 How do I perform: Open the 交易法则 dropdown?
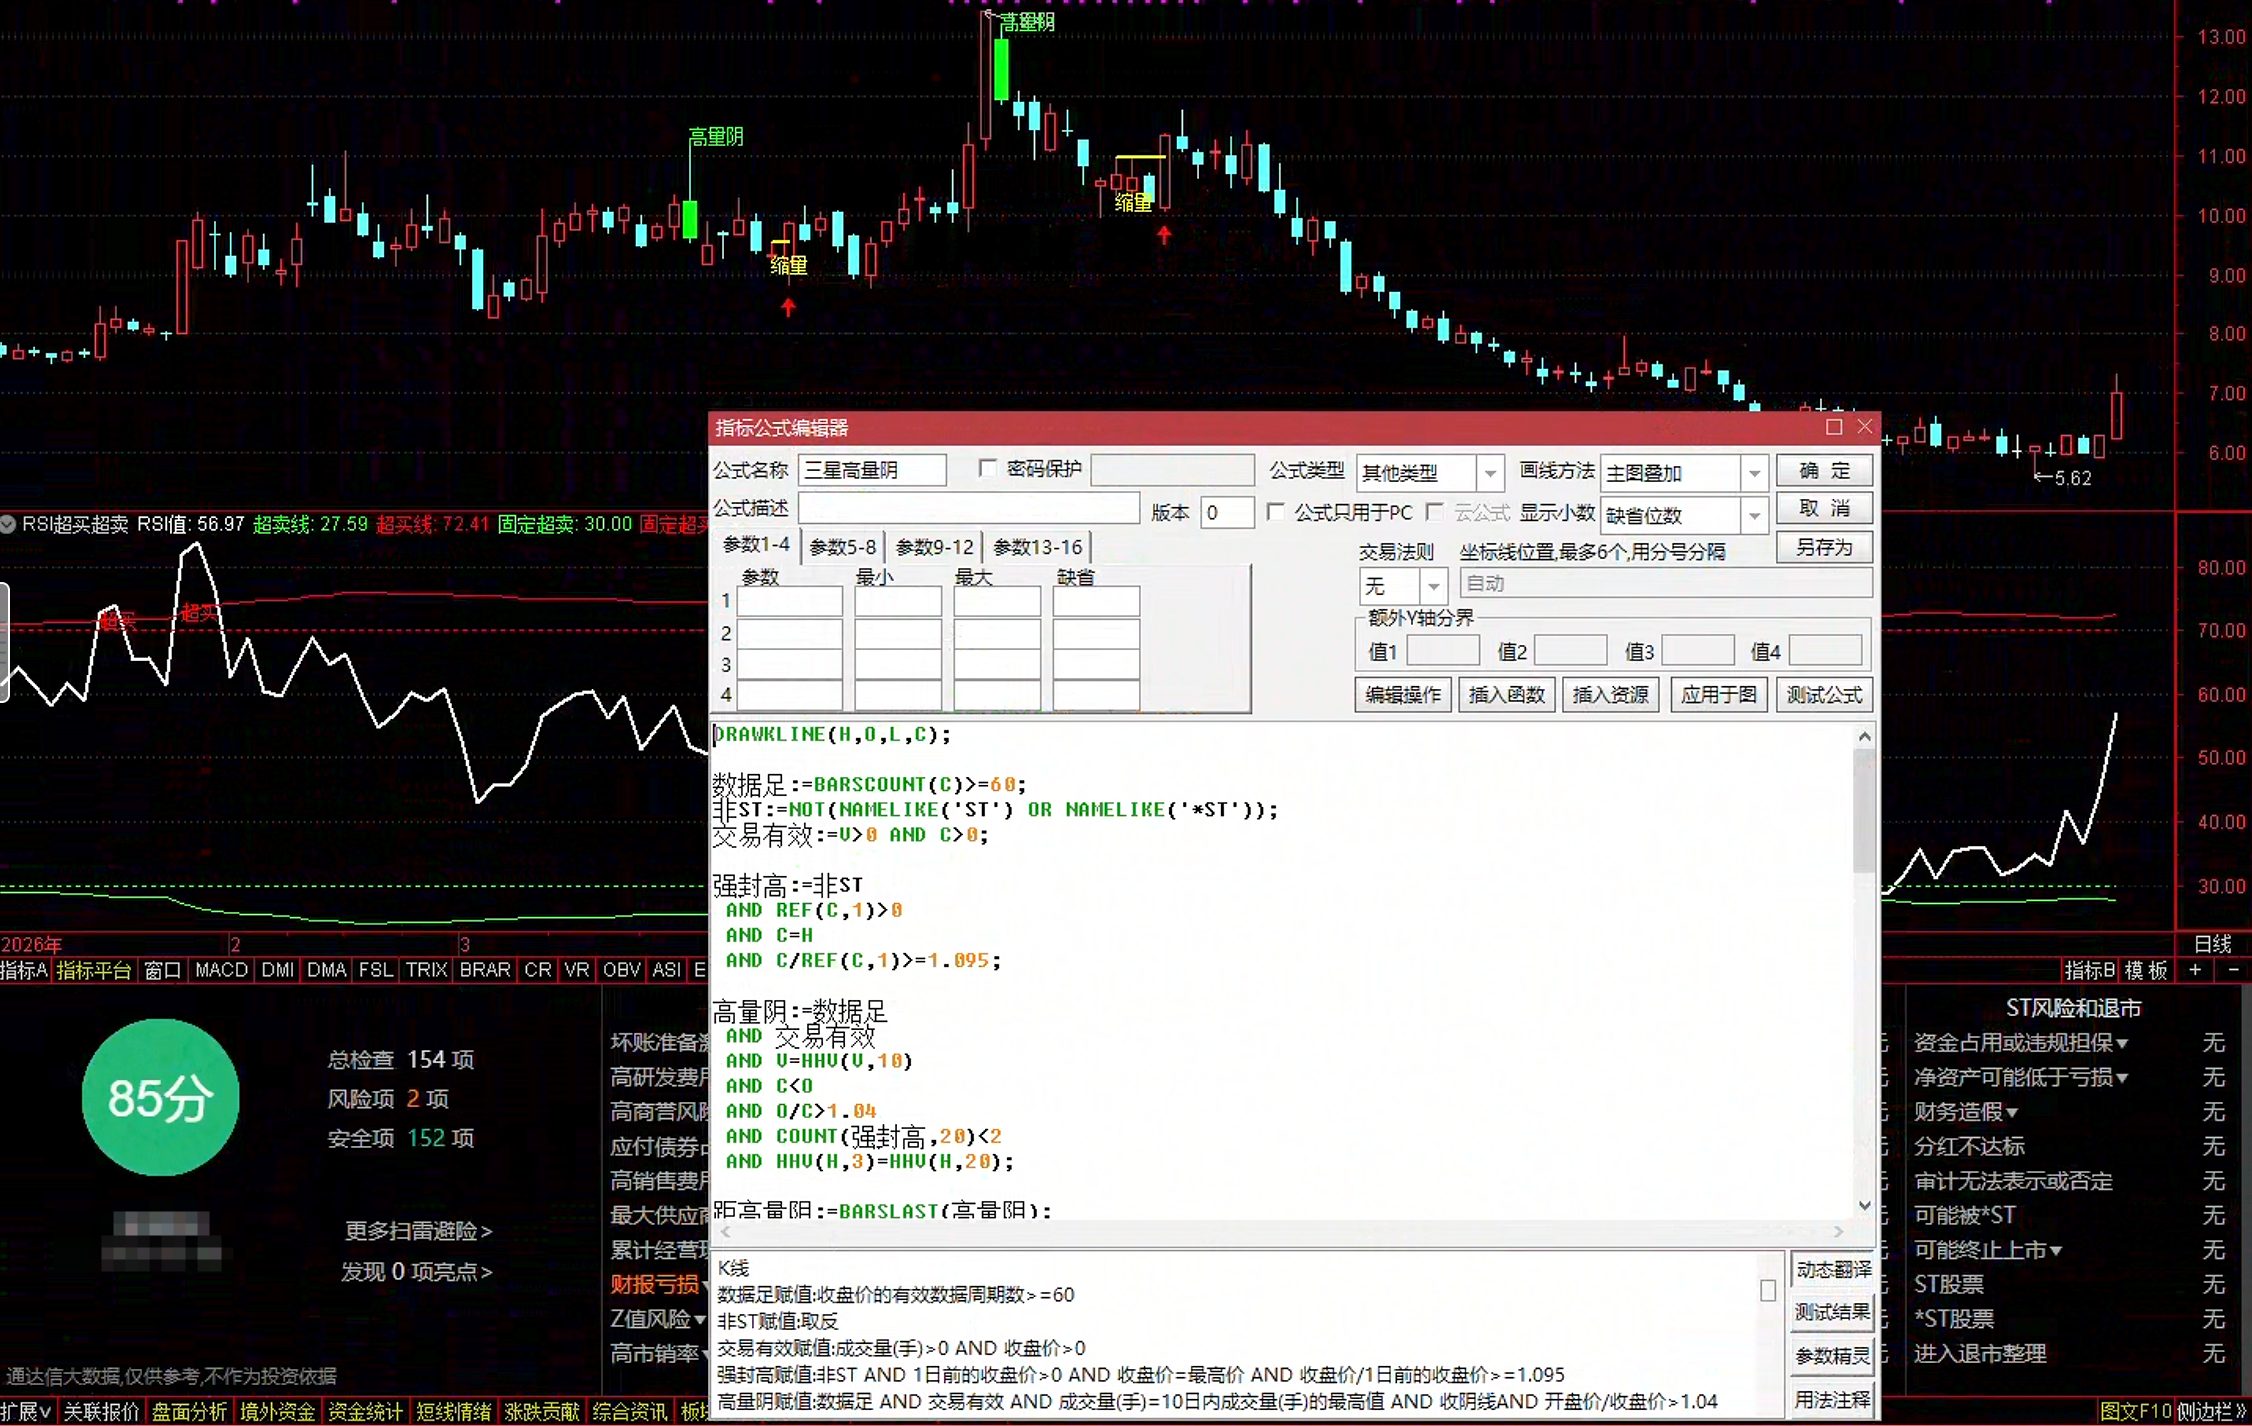point(1434,585)
